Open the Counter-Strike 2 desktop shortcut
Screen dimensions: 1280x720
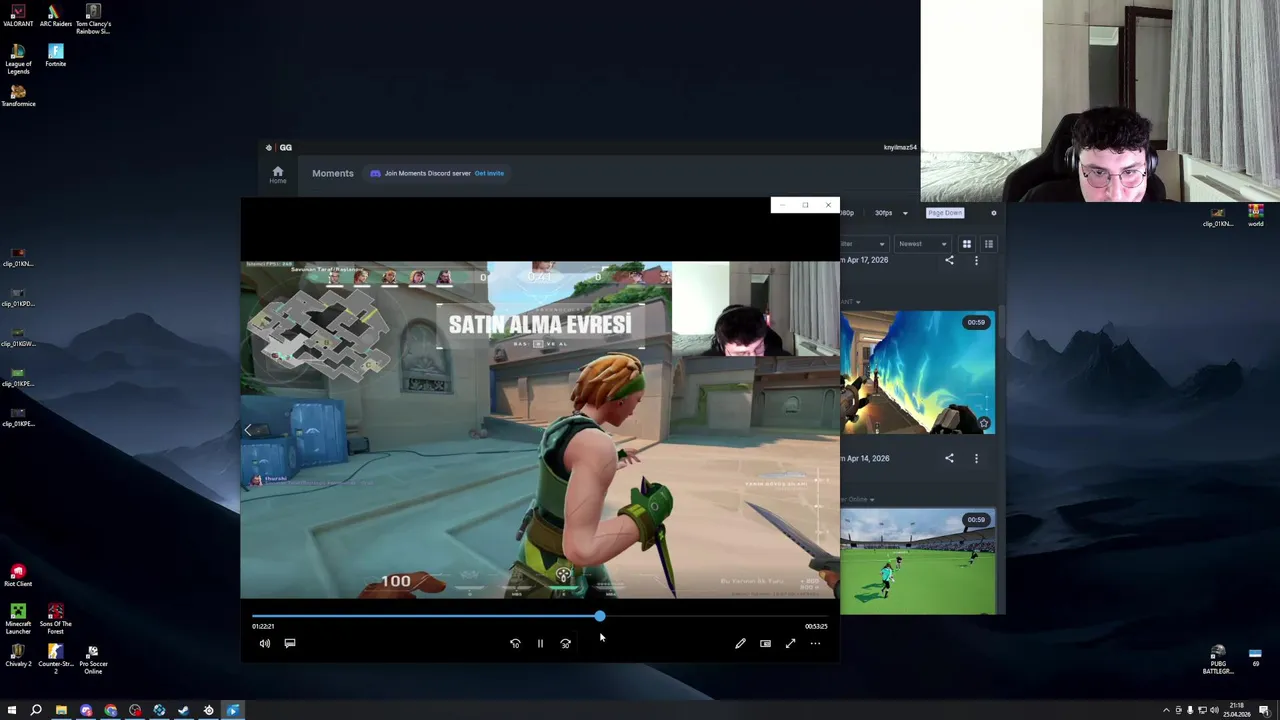55,660
